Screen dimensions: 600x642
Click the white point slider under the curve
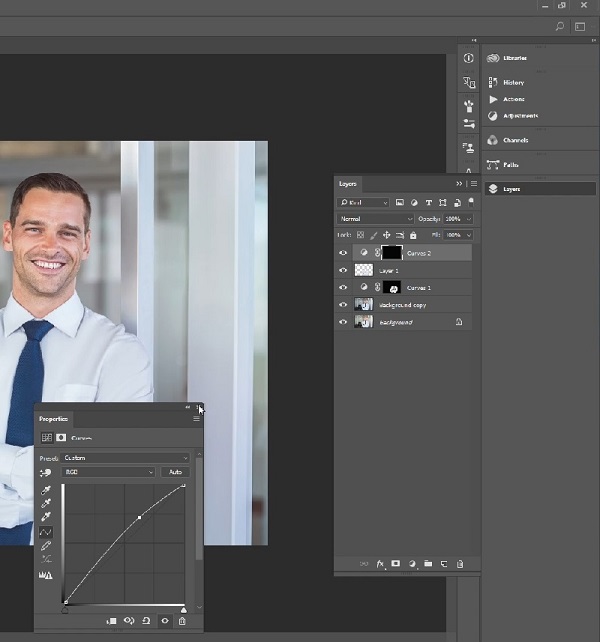pyautogui.click(x=183, y=608)
